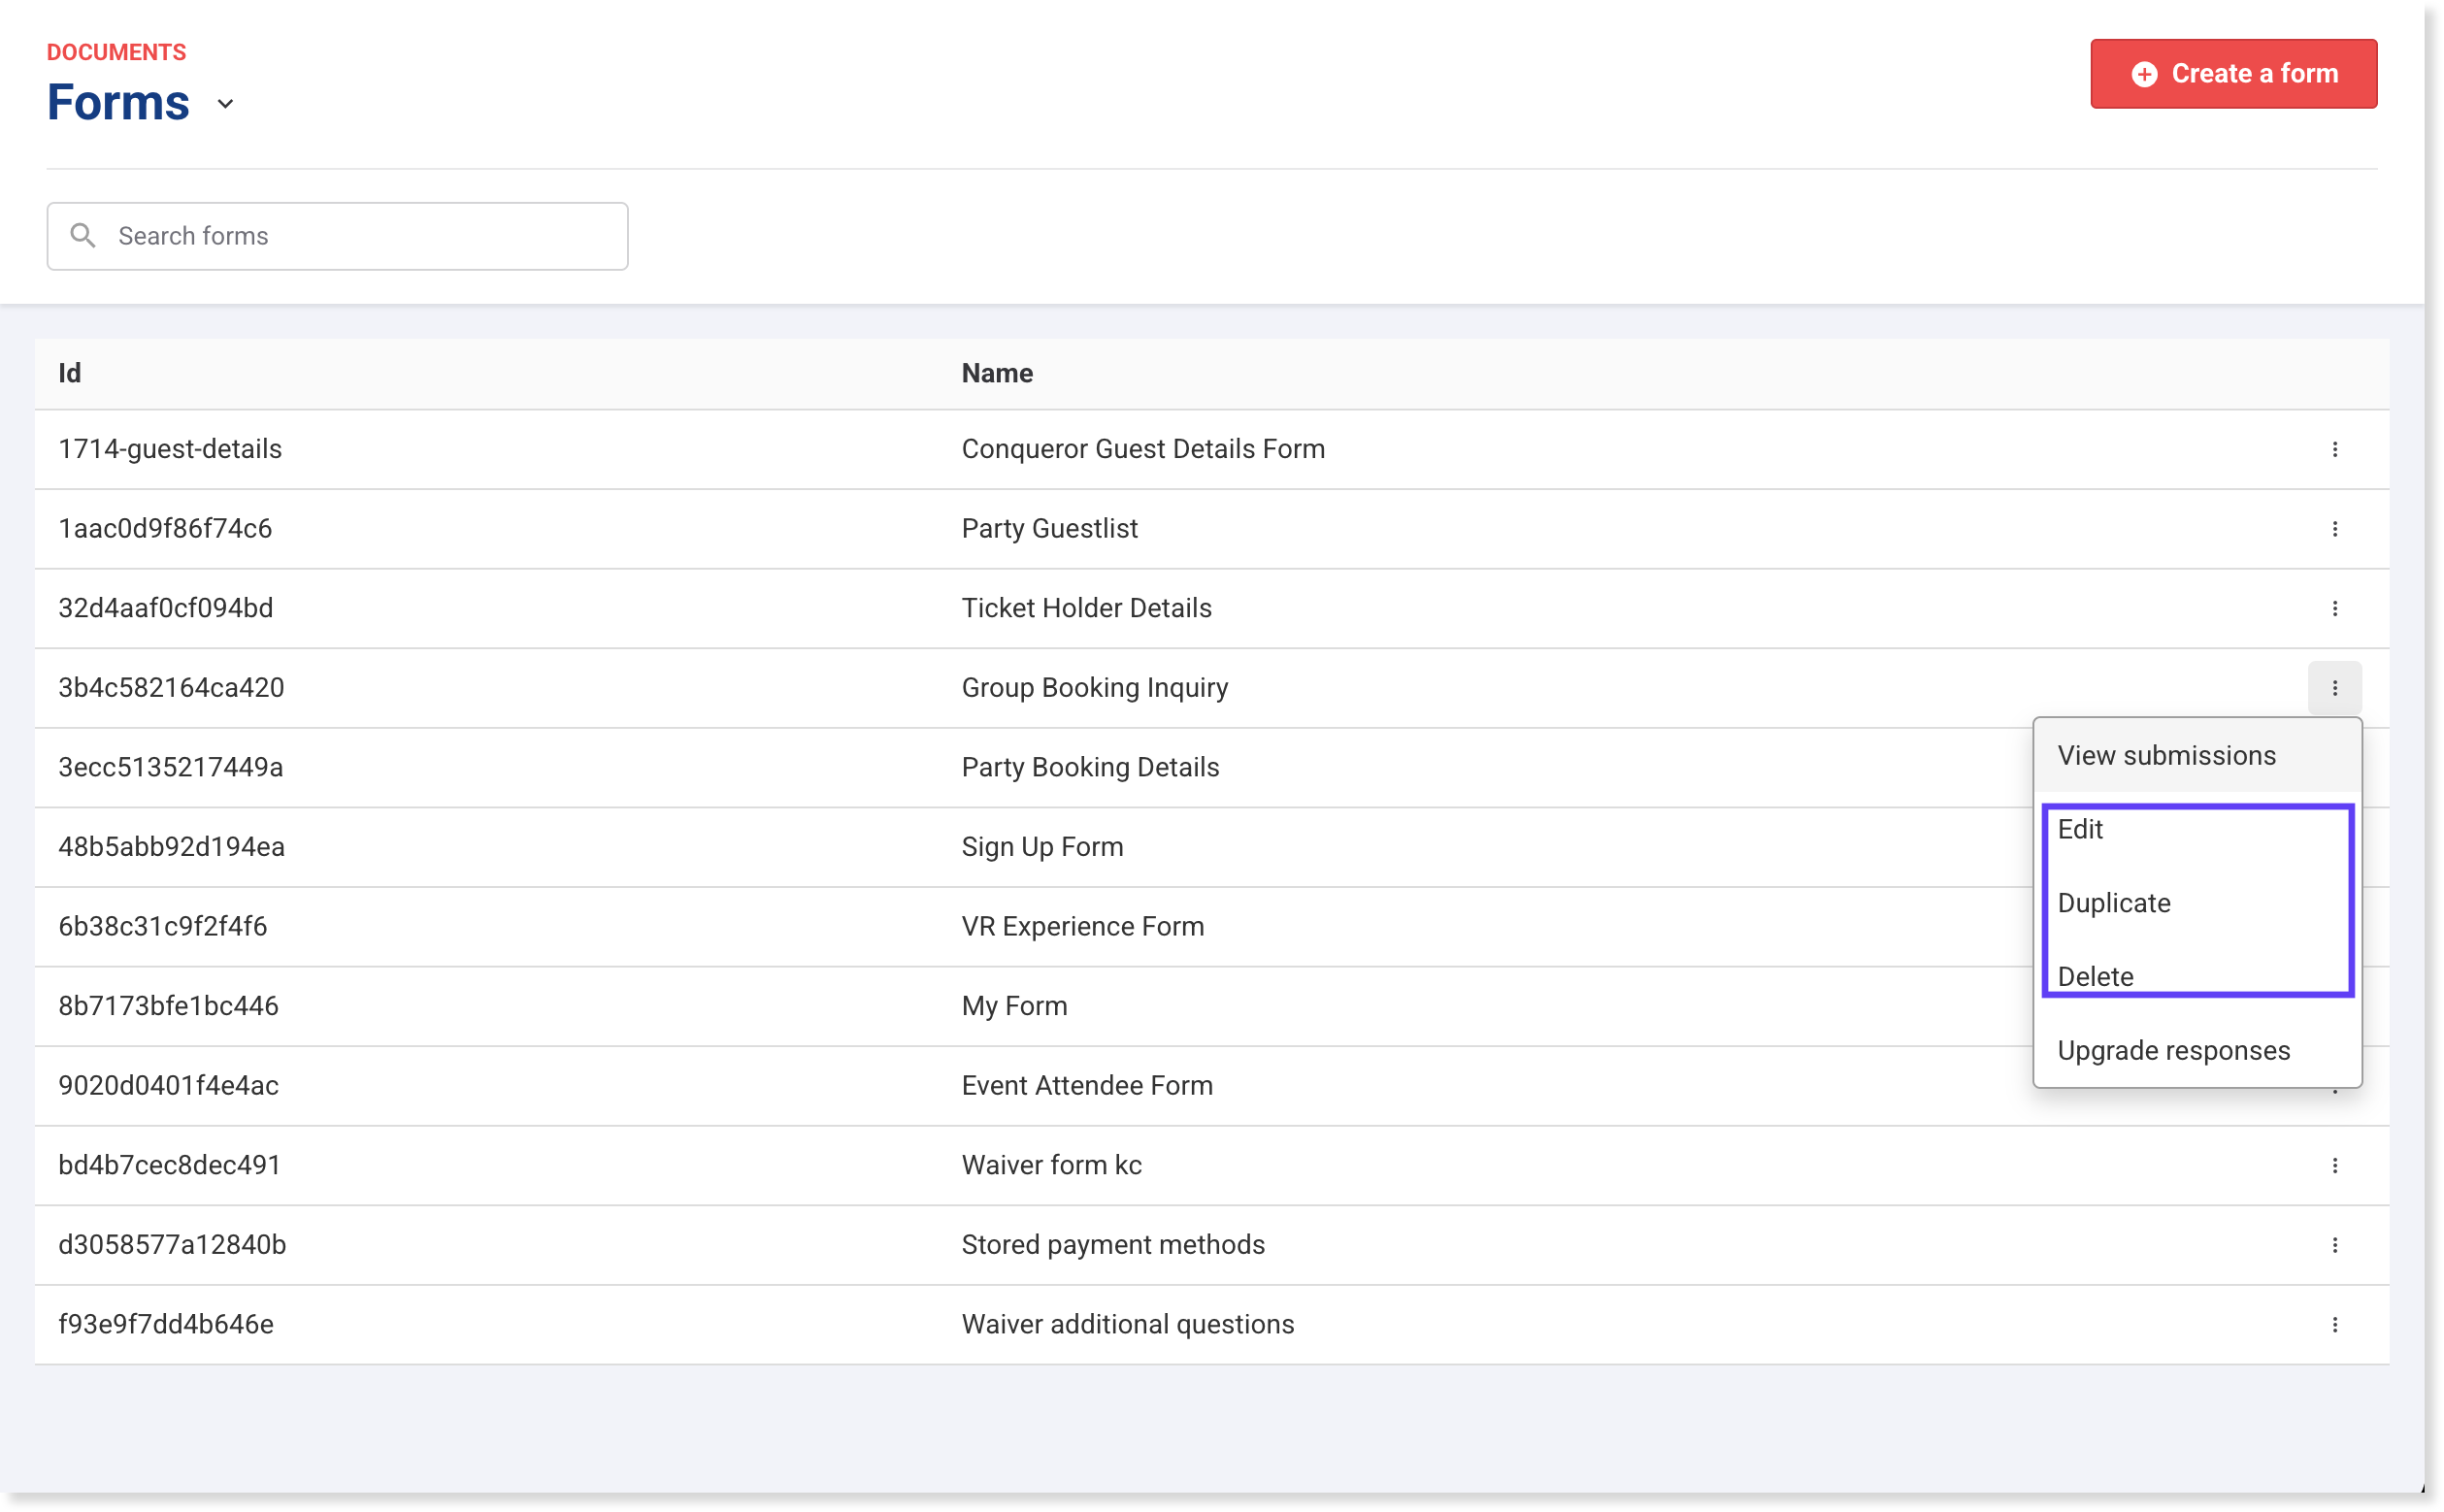Click the magnifier icon in search box
2444x1512 pixels.
[x=83, y=236]
